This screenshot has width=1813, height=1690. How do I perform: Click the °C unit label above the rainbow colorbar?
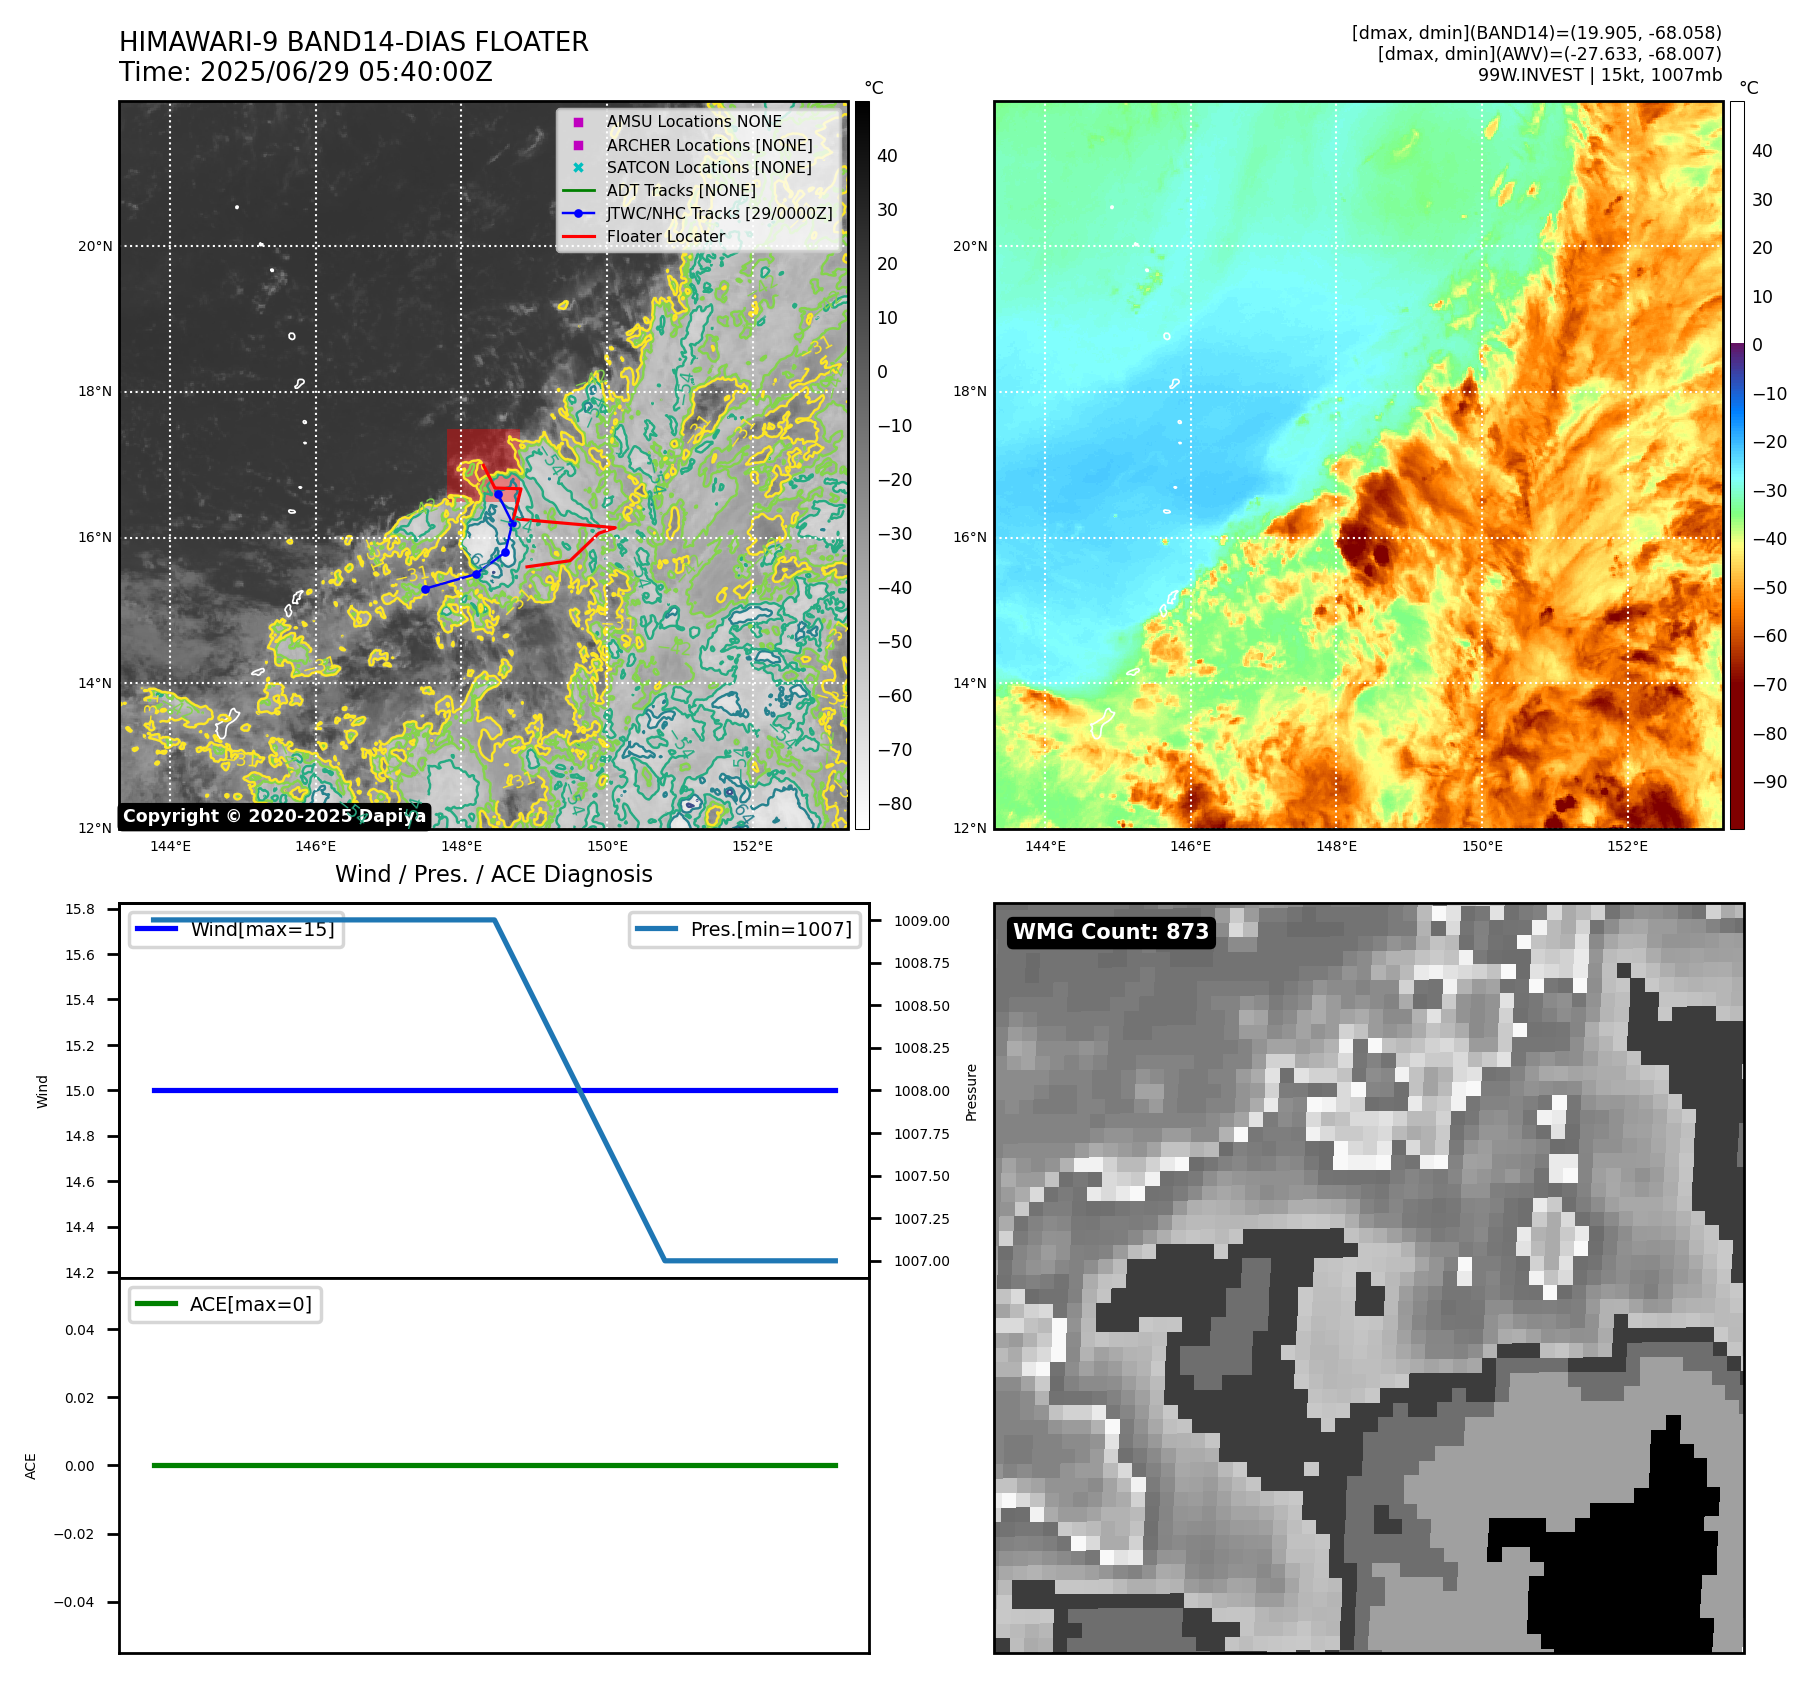coord(1748,88)
